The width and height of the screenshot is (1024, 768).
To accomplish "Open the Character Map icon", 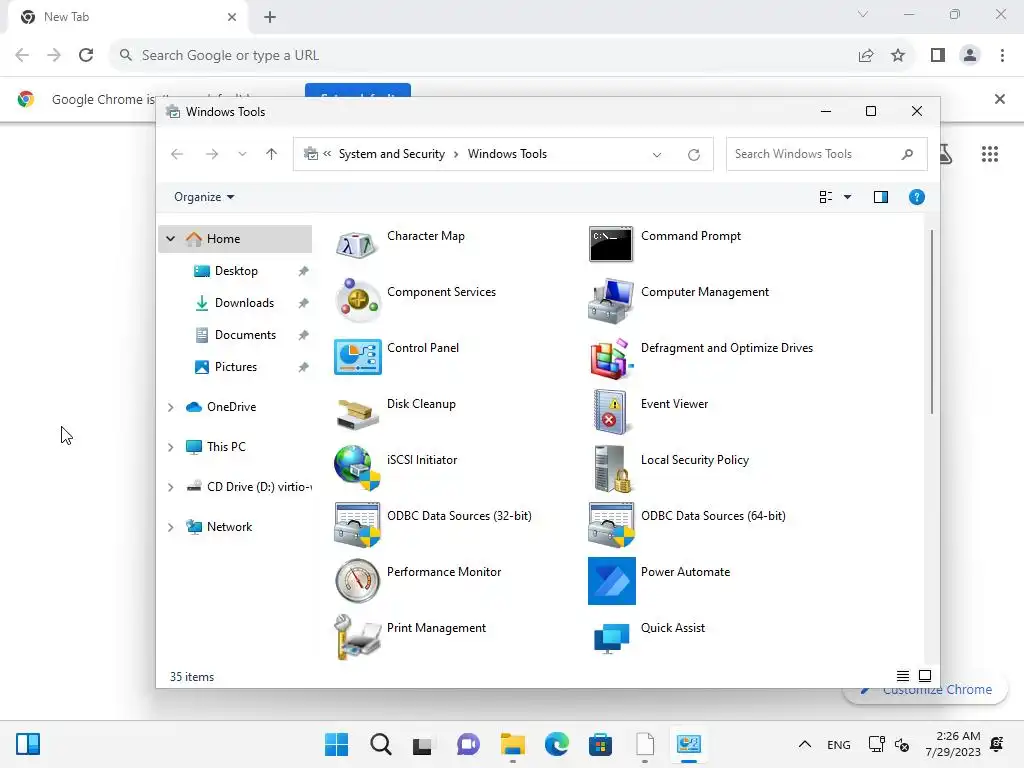I will pos(357,245).
